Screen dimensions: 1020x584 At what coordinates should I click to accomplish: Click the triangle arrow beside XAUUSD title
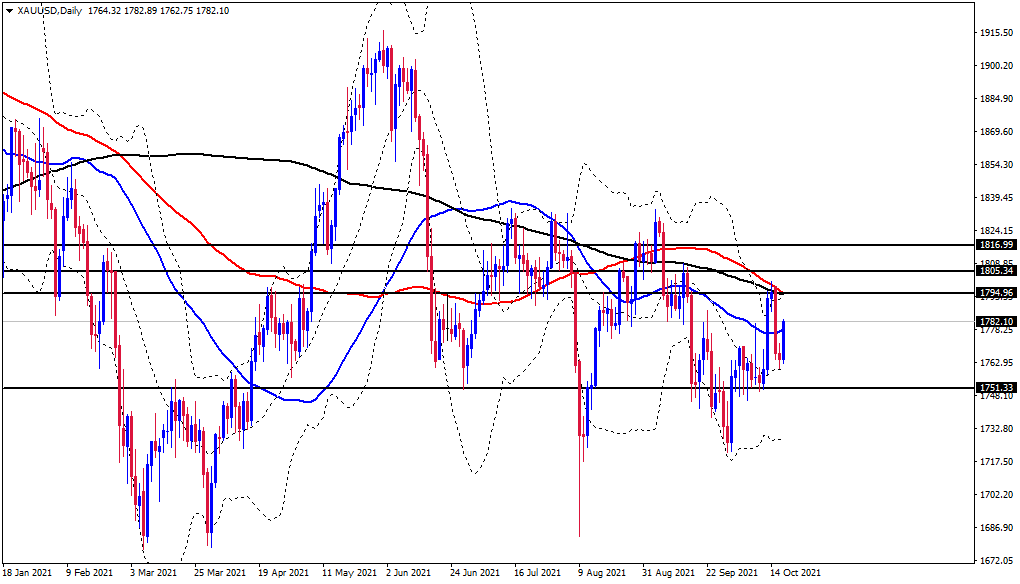click(9, 11)
